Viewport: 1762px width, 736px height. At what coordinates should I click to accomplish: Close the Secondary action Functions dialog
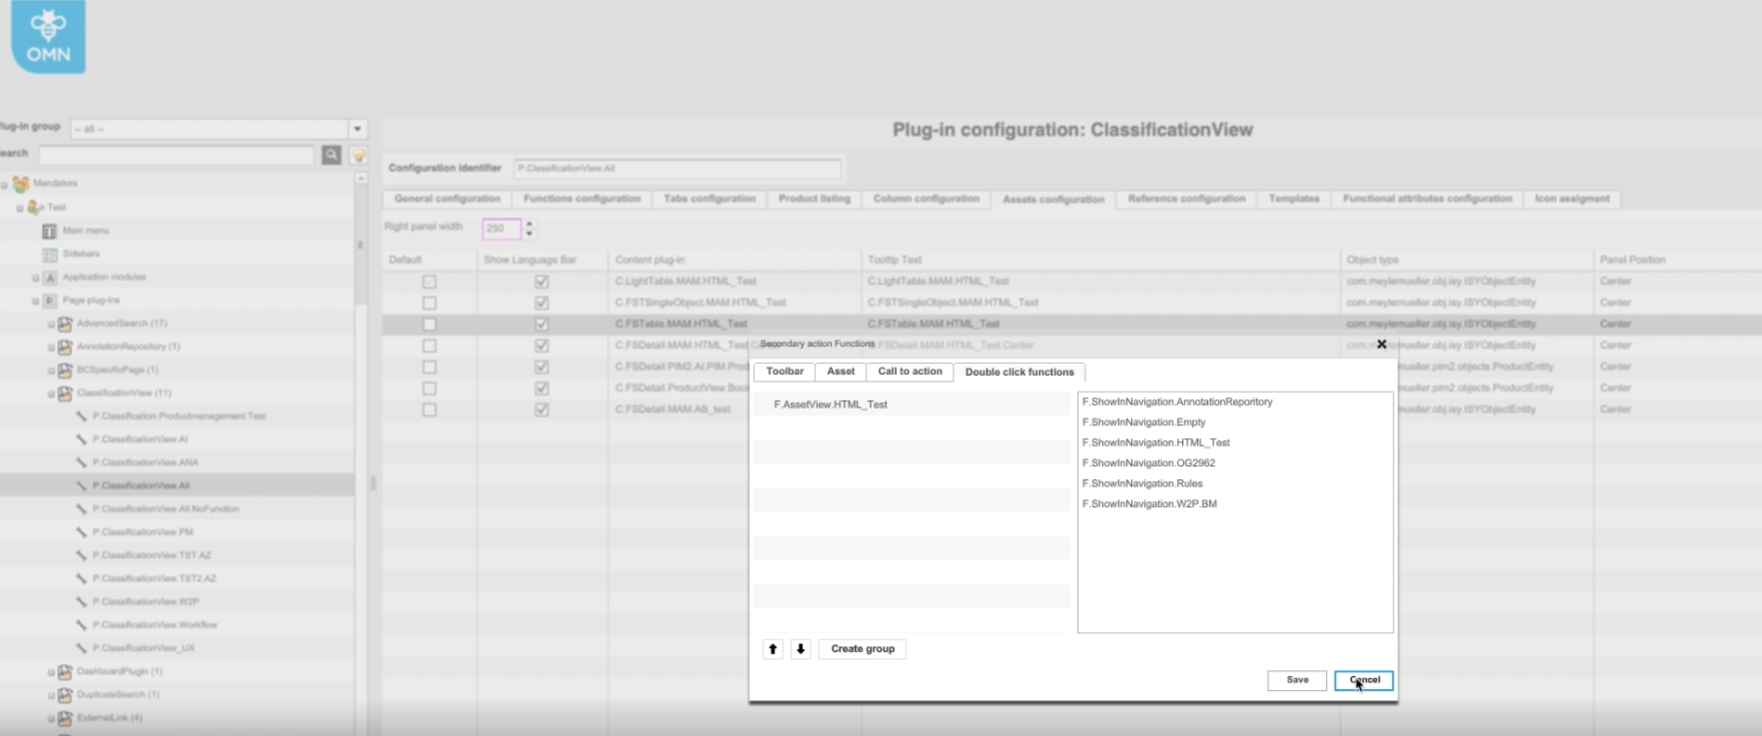click(1381, 344)
